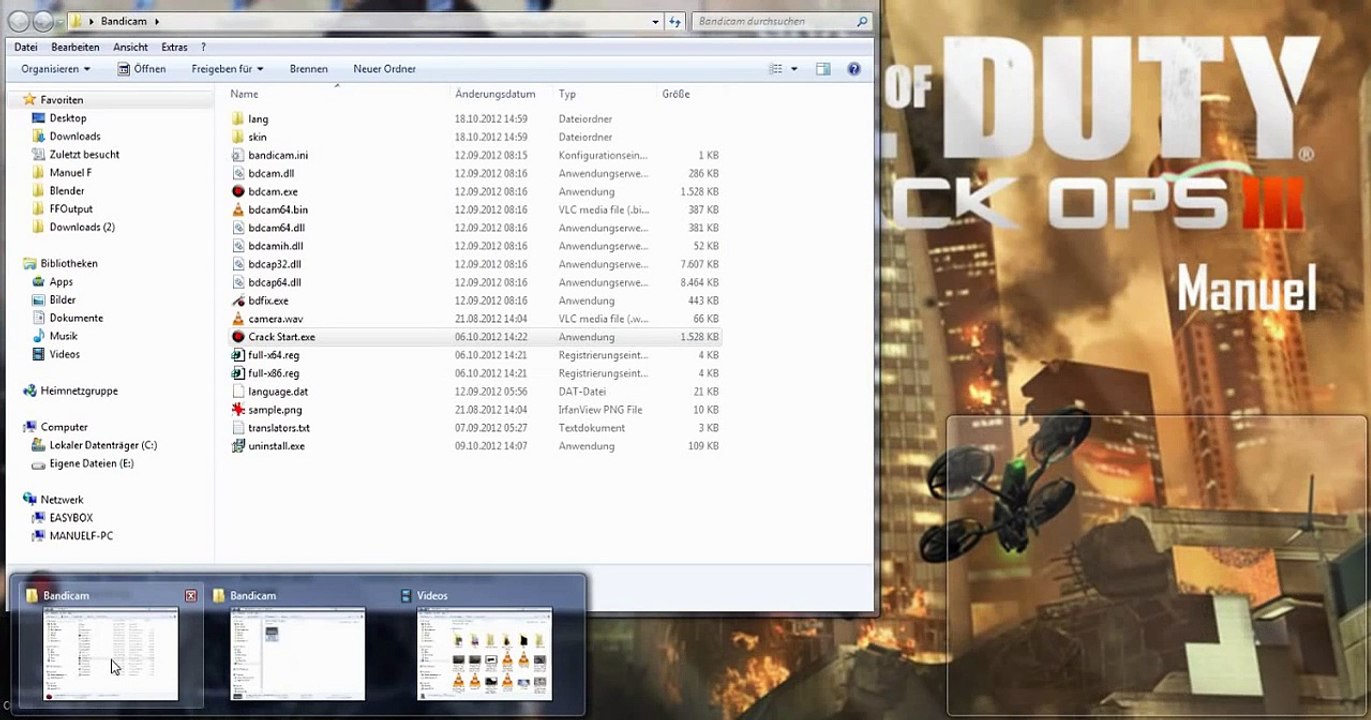Open the EASYBOX network device
Image resolution: width=1371 pixels, height=720 pixels.
pyautogui.click(x=71, y=518)
